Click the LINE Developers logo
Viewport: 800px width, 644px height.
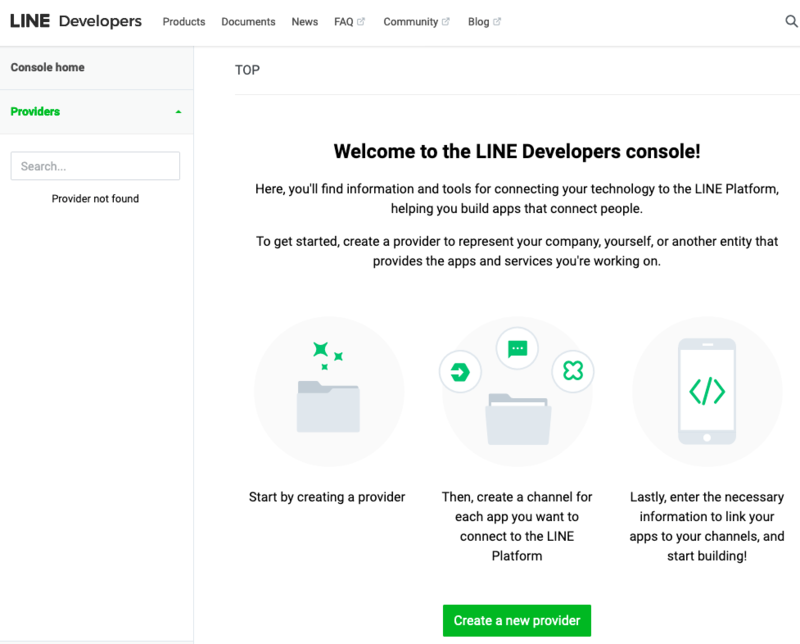tap(76, 21)
